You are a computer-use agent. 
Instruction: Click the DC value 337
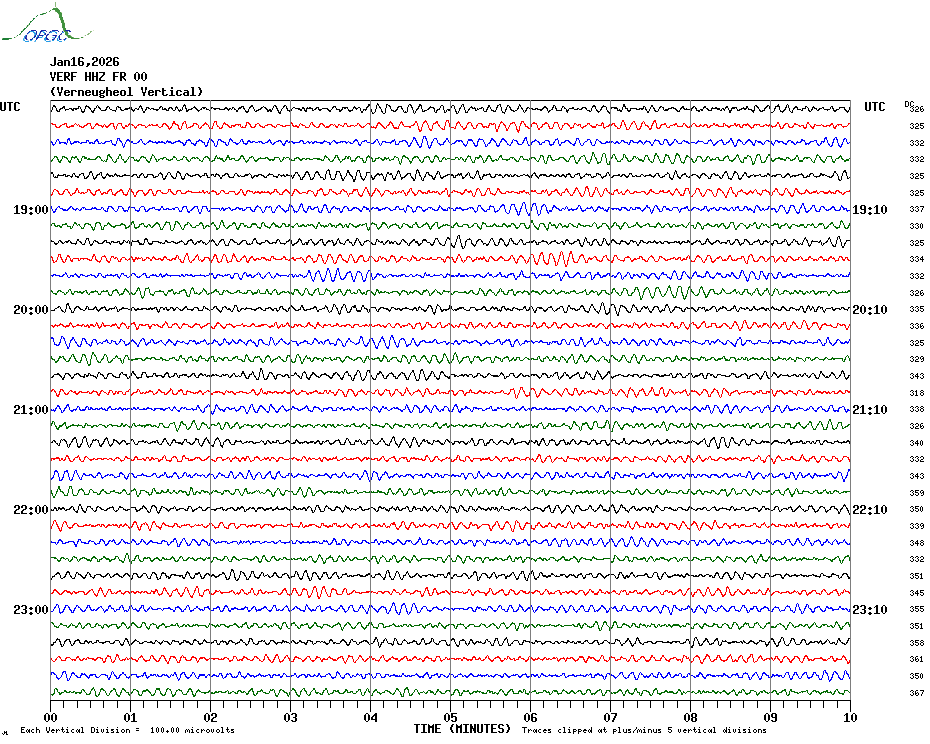[x=917, y=209]
